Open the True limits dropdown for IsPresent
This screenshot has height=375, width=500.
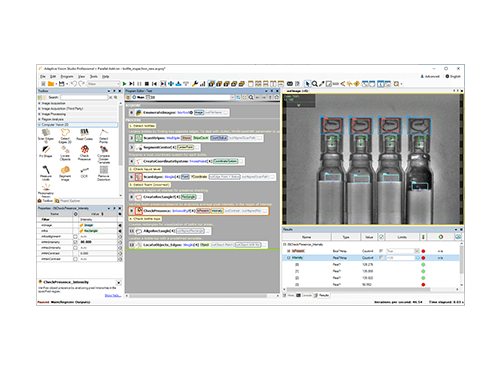416,251
